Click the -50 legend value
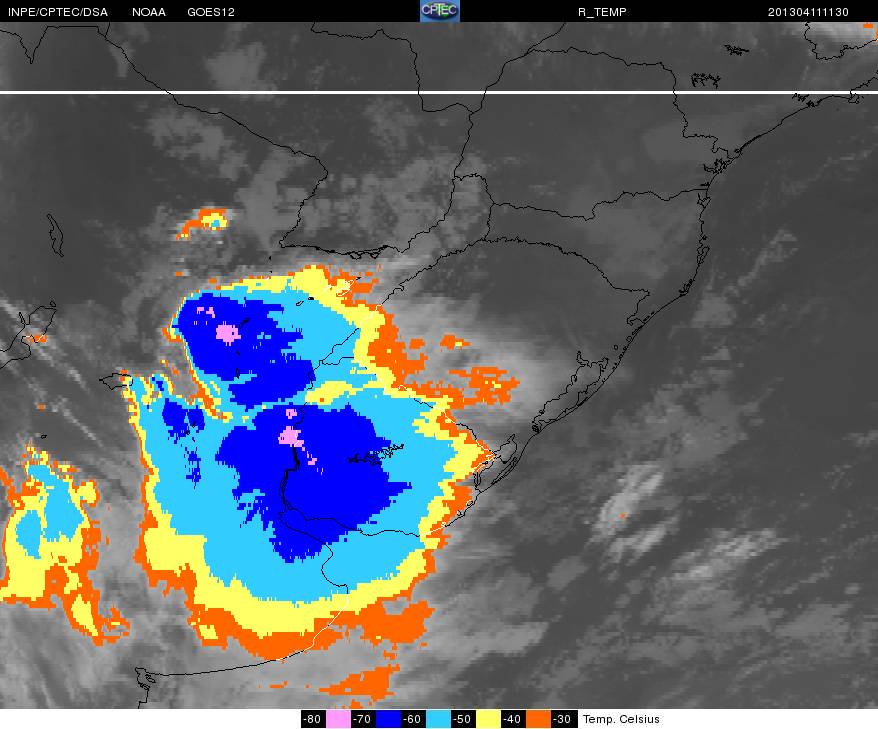The height and width of the screenshot is (729, 878). pyautogui.click(x=463, y=719)
